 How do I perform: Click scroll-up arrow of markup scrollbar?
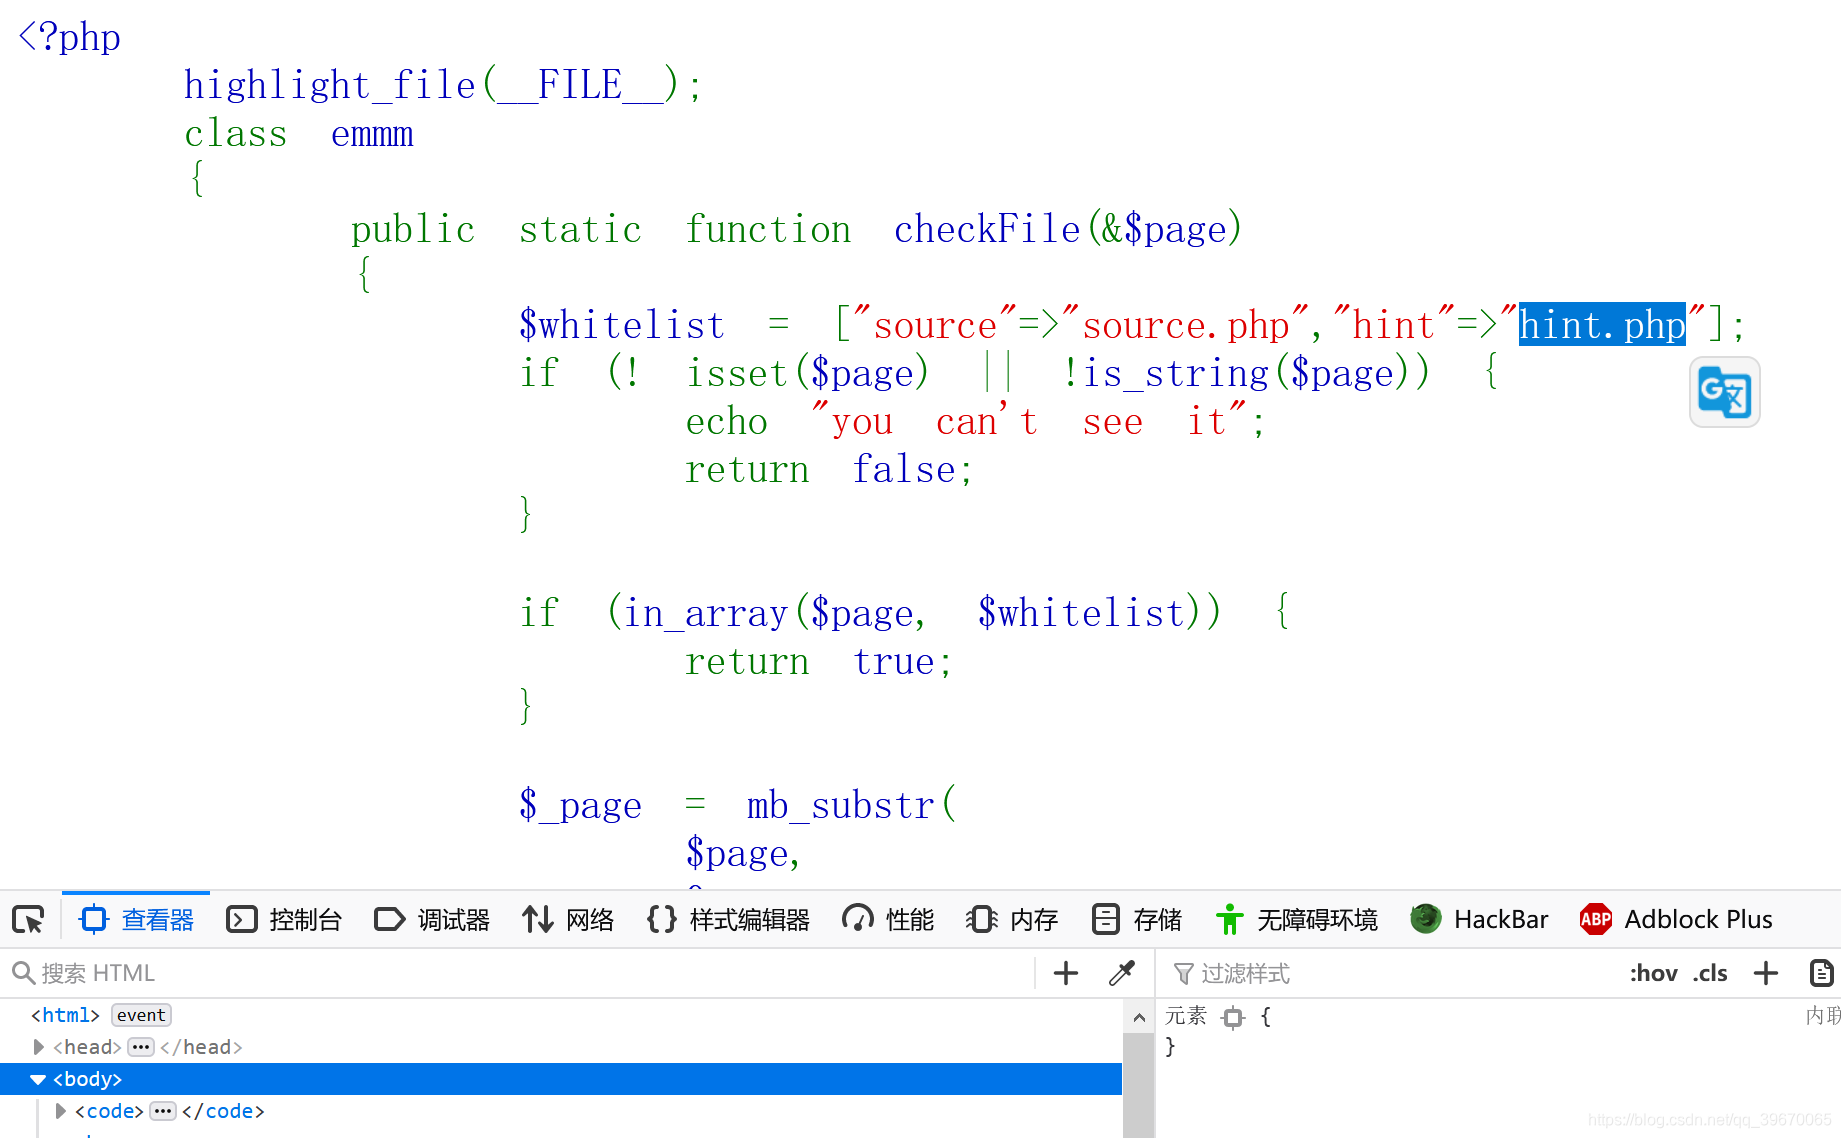1139,1017
